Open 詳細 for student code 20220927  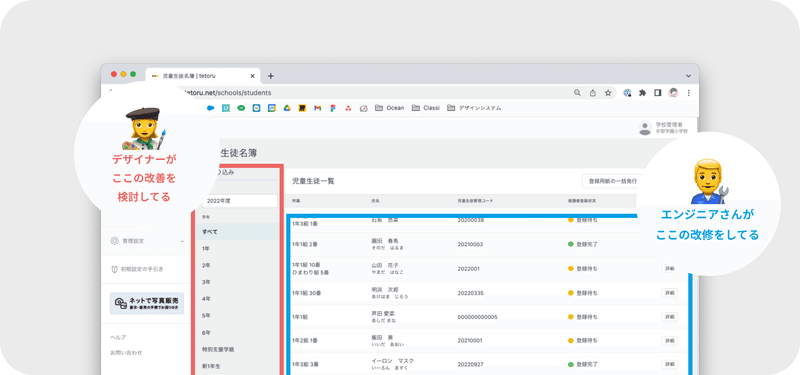pyautogui.click(x=669, y=364)
